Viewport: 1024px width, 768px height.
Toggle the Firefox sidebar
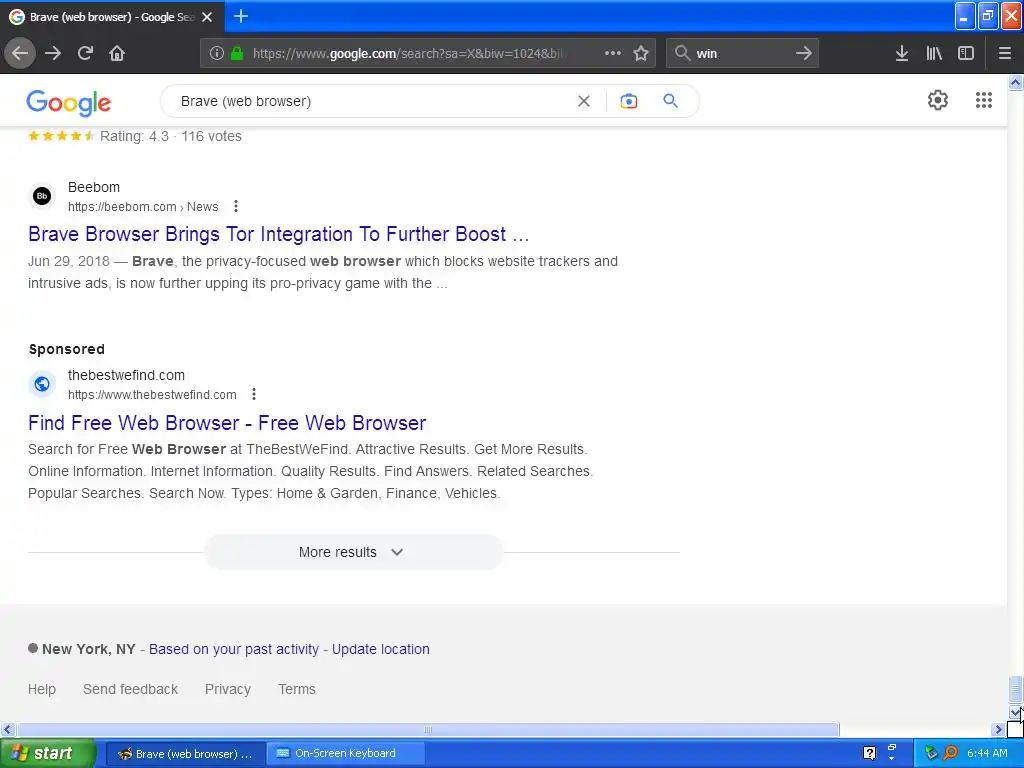point(966,54)
